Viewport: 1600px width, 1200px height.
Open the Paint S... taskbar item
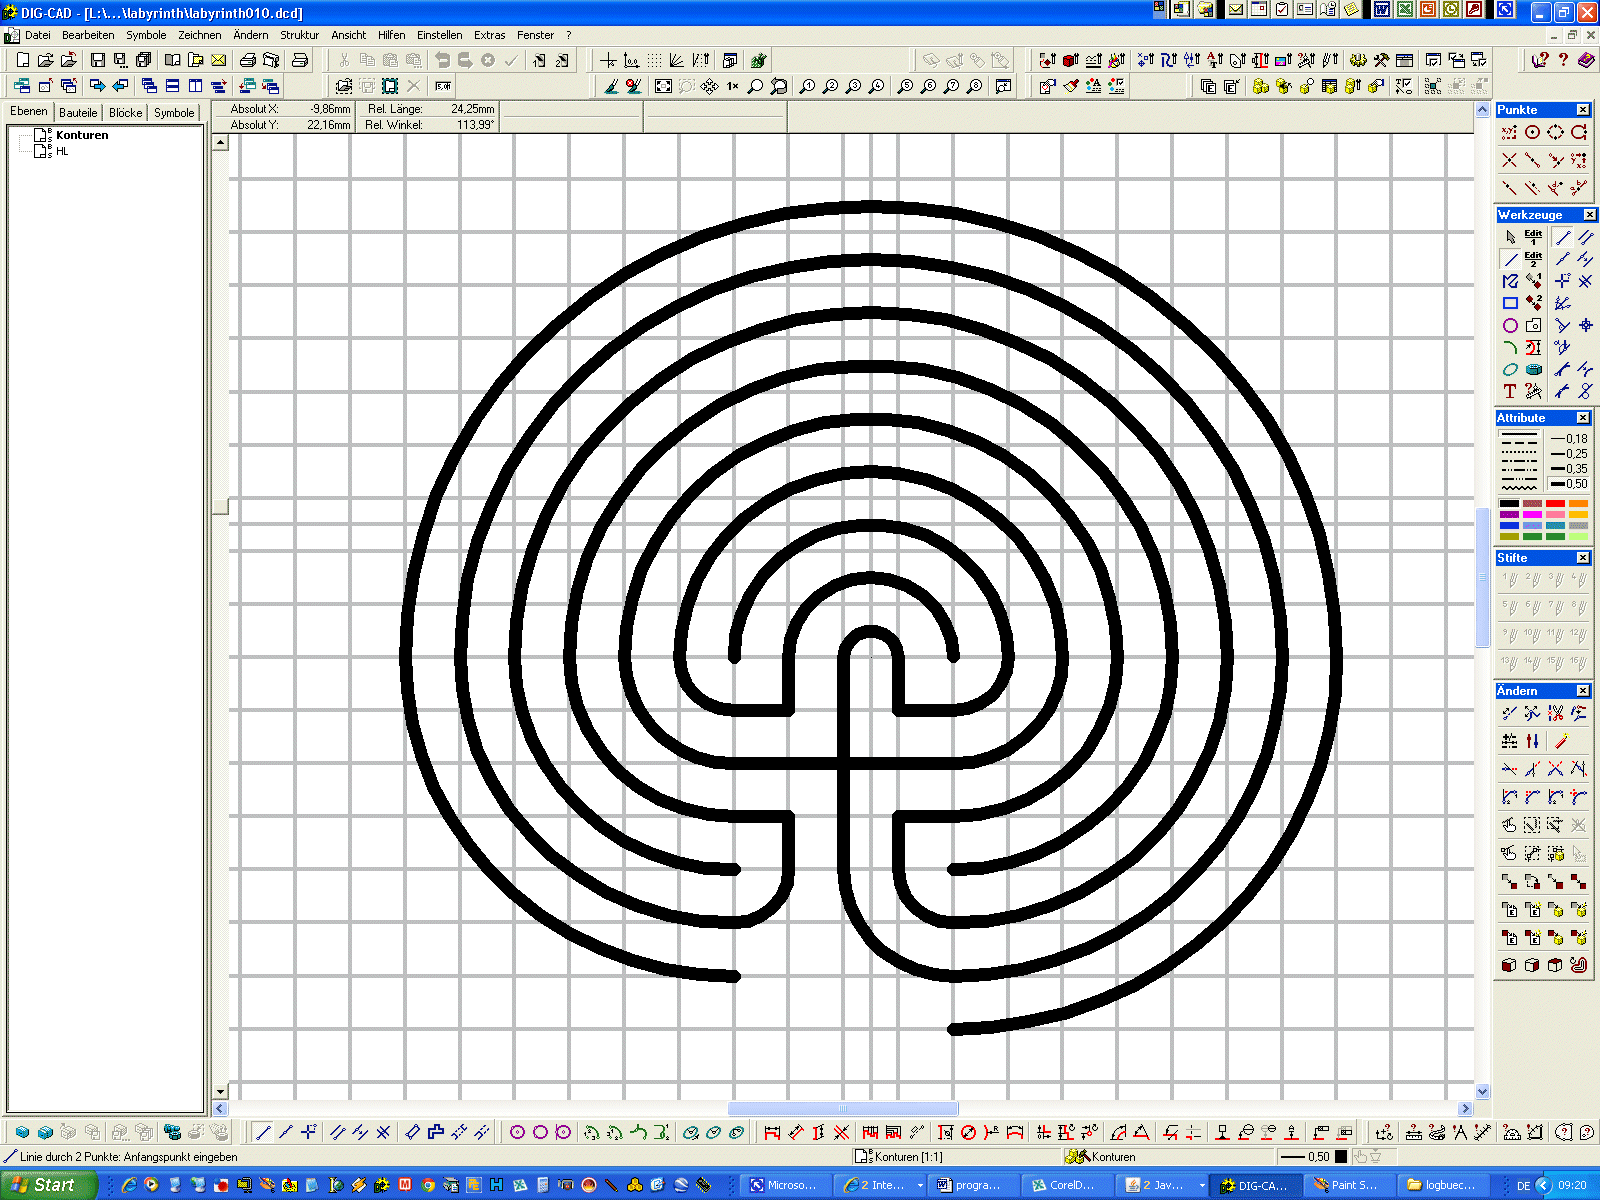point(1352,1185)
